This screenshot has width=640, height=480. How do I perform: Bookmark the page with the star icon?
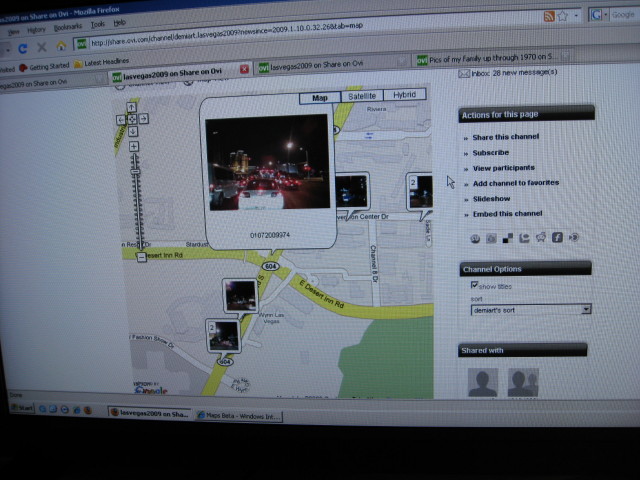(x=563, y=16)
